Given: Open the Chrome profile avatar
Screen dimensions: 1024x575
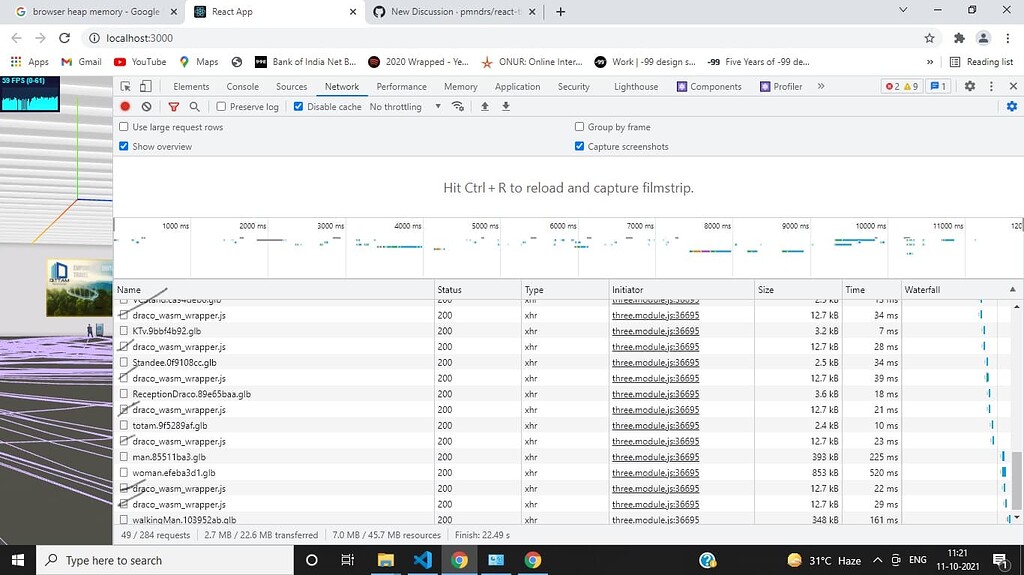Looking at the screenshot, I should [983, 38].
